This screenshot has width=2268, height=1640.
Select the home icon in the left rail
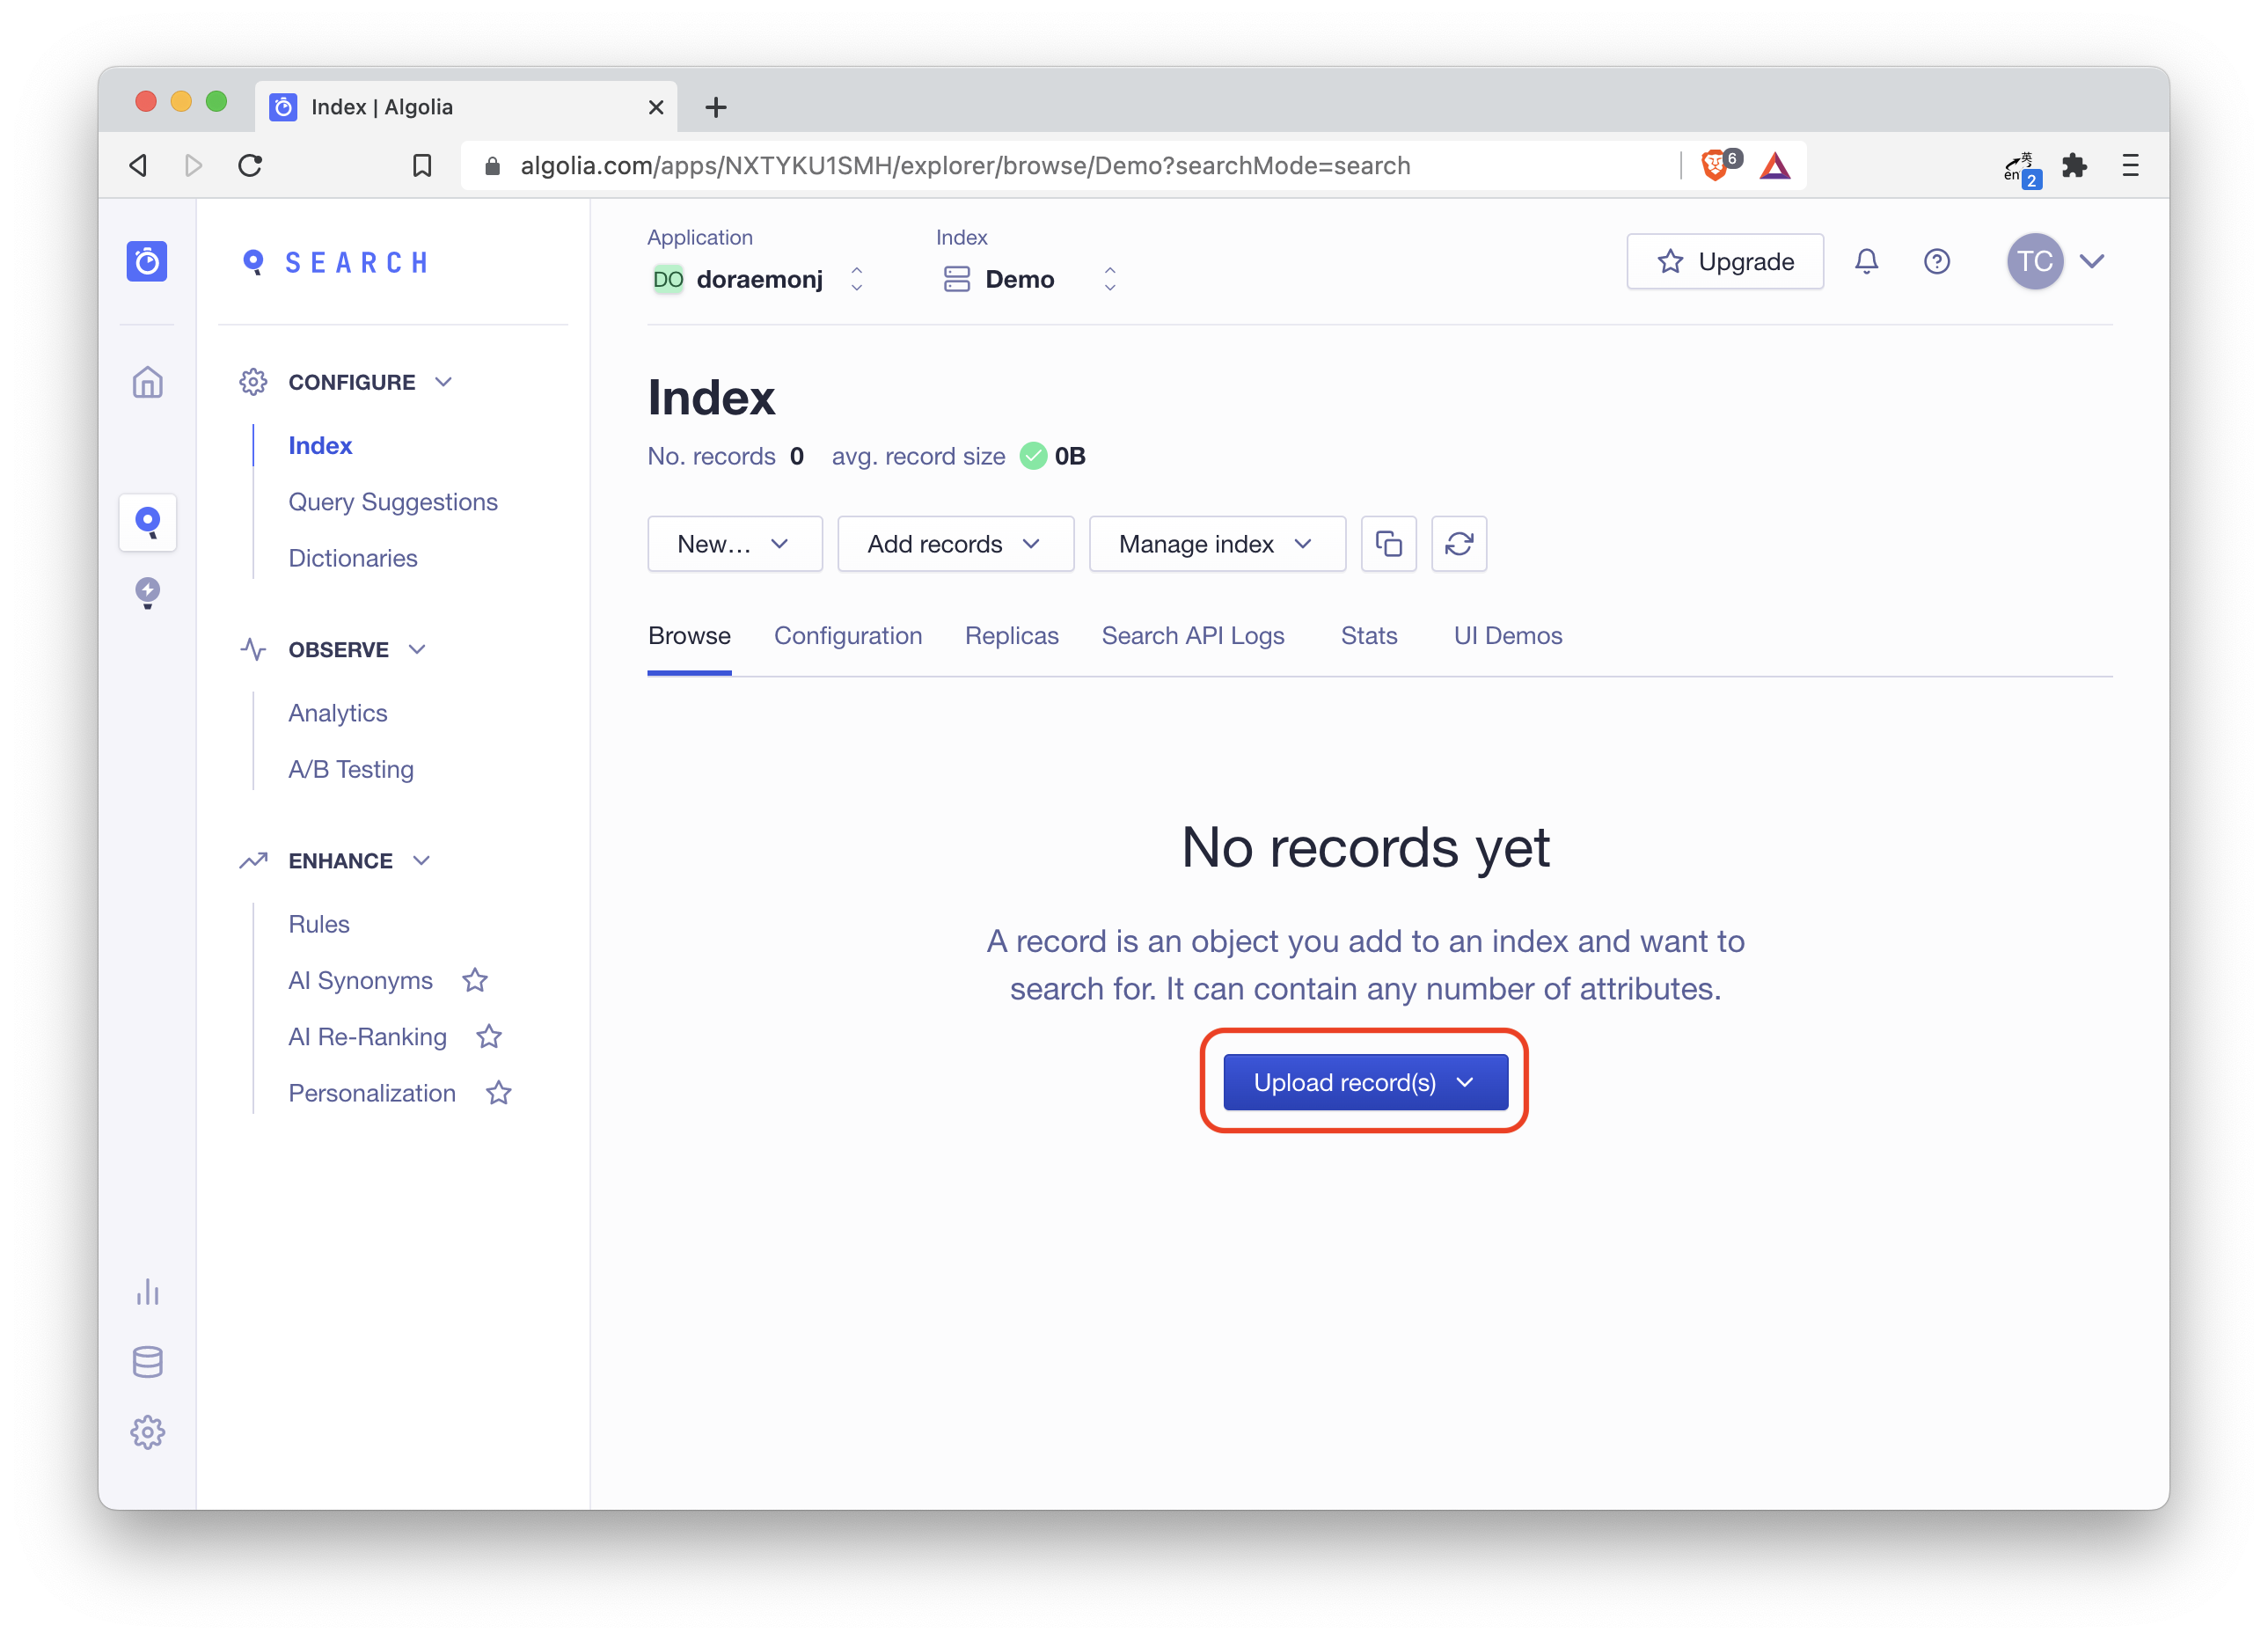click(x=147, y=382)
